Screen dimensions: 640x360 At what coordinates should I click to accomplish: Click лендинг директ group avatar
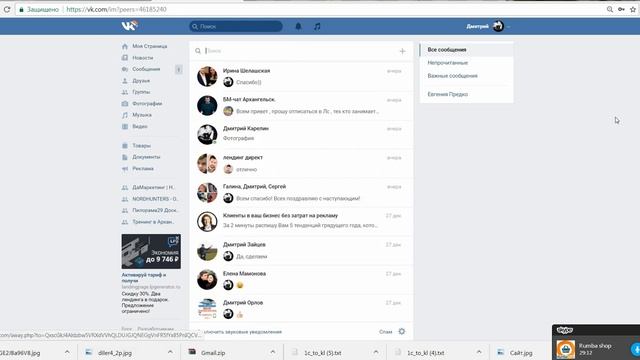tap(207, 164)
